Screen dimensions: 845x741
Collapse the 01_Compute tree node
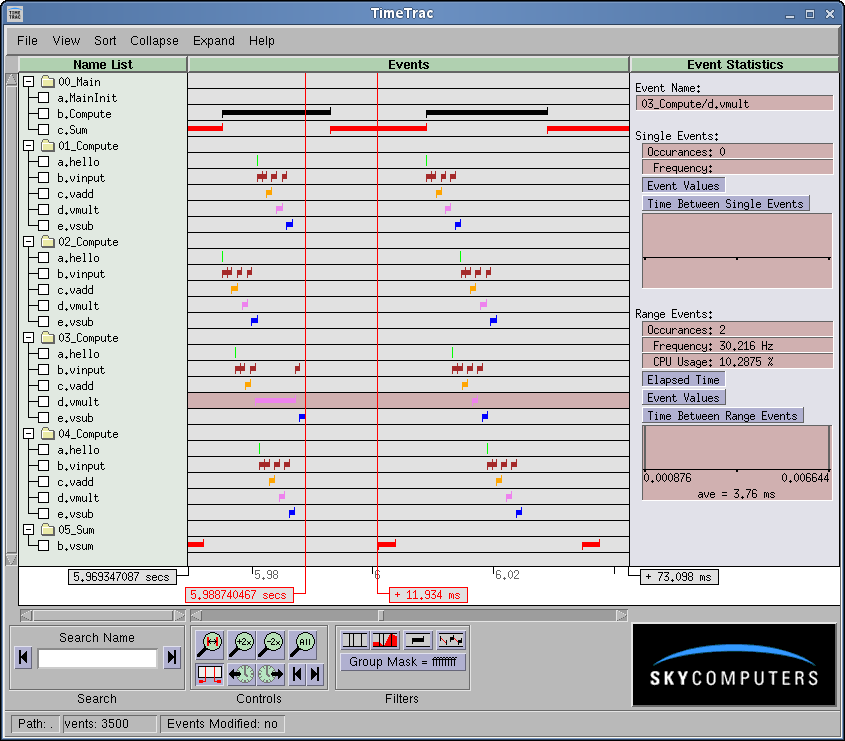tap(29, 146)
